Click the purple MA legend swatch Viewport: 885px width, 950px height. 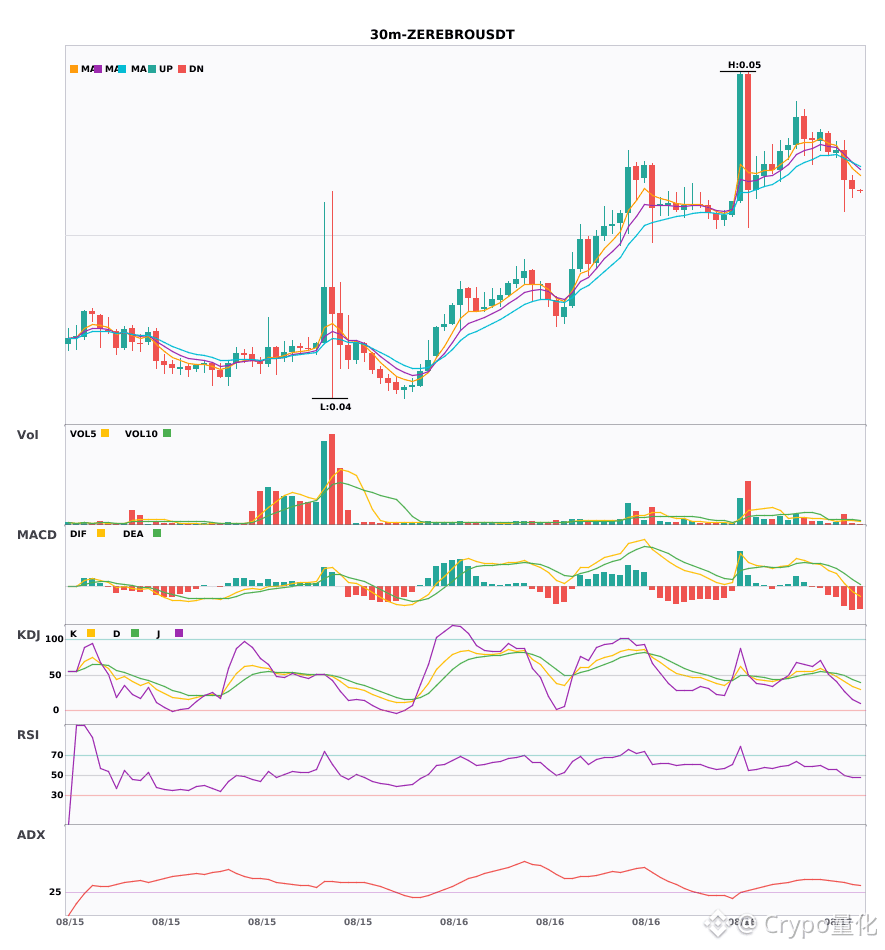[98, 69]
